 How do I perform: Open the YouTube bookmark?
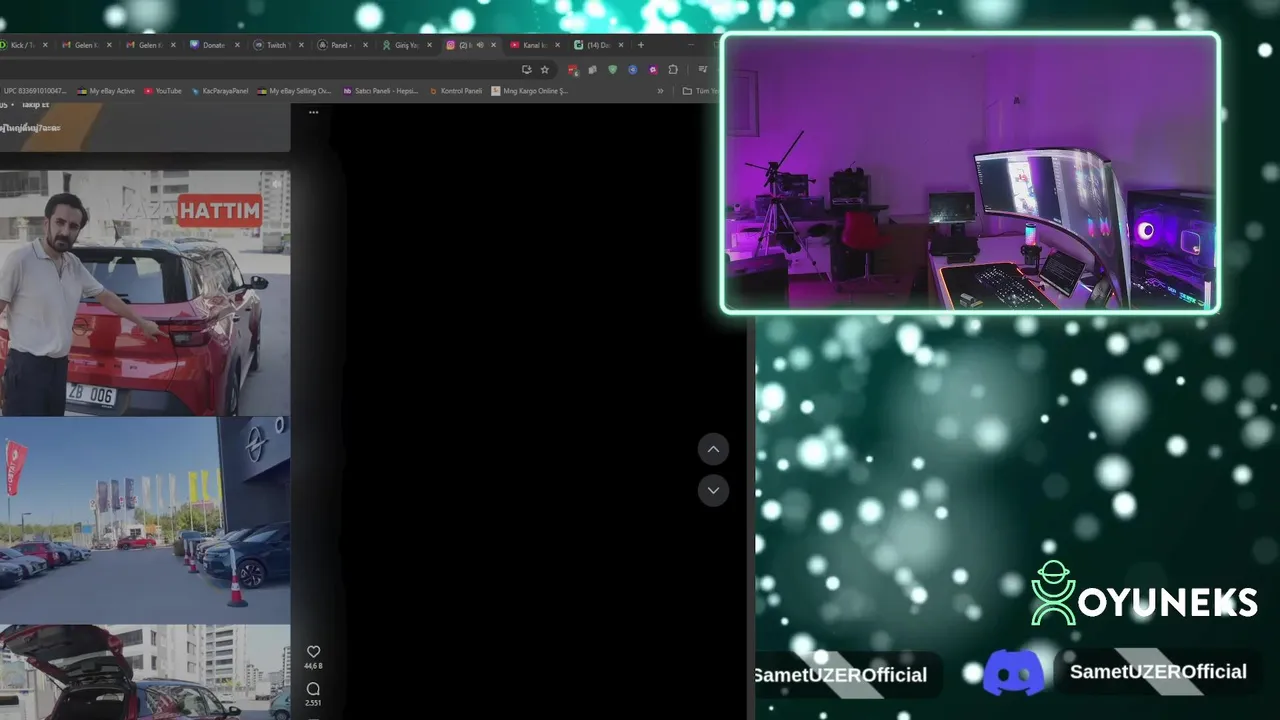162,91
